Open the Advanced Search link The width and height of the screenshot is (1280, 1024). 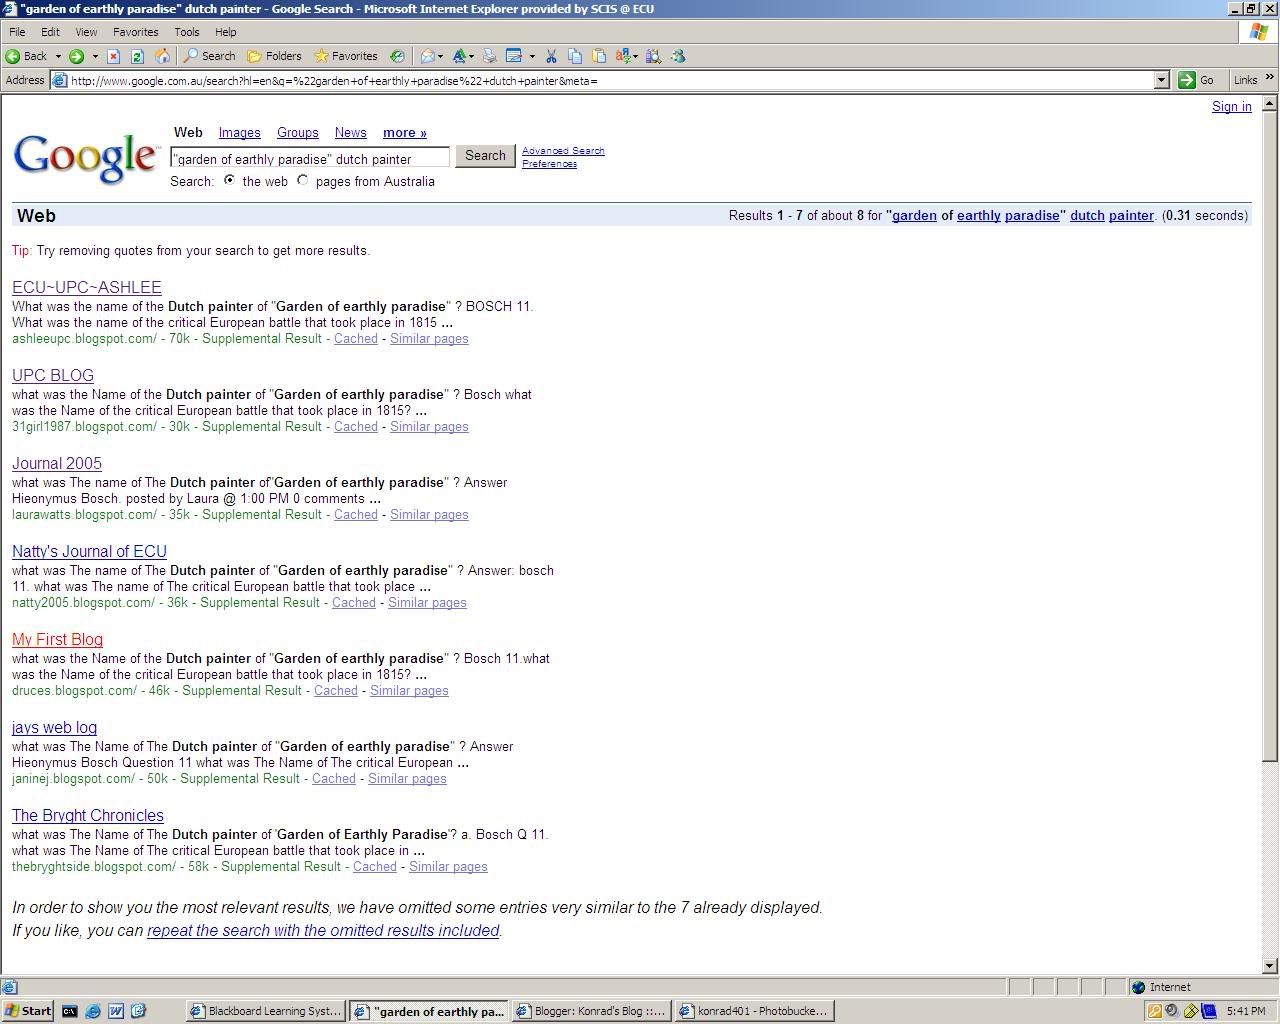coord(563,151)
